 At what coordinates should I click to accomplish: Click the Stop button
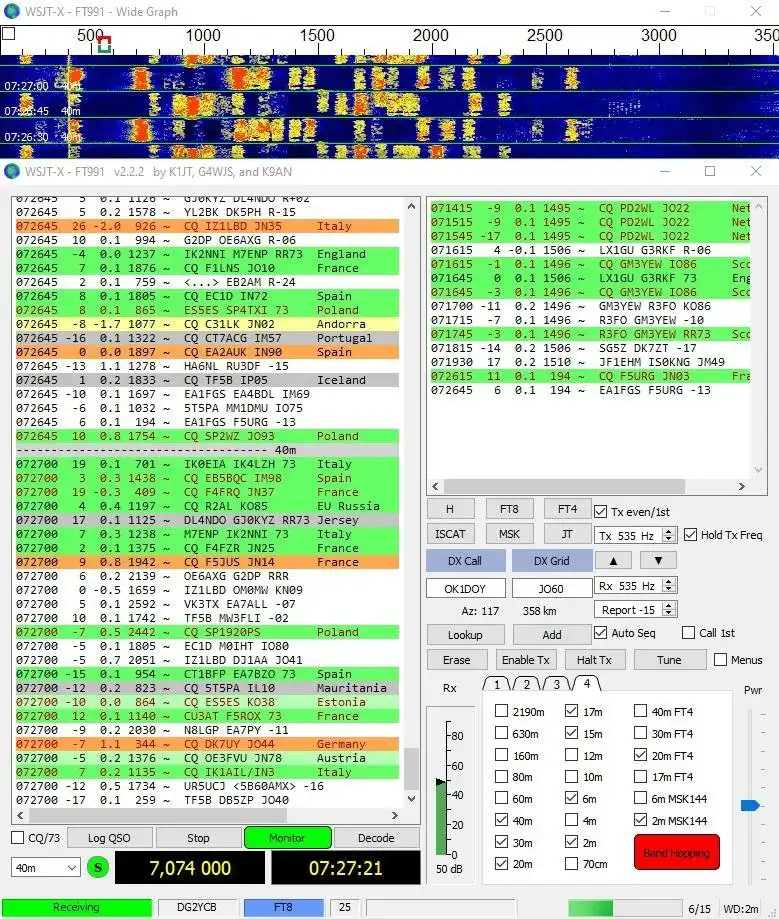click(x=198, y=838)
